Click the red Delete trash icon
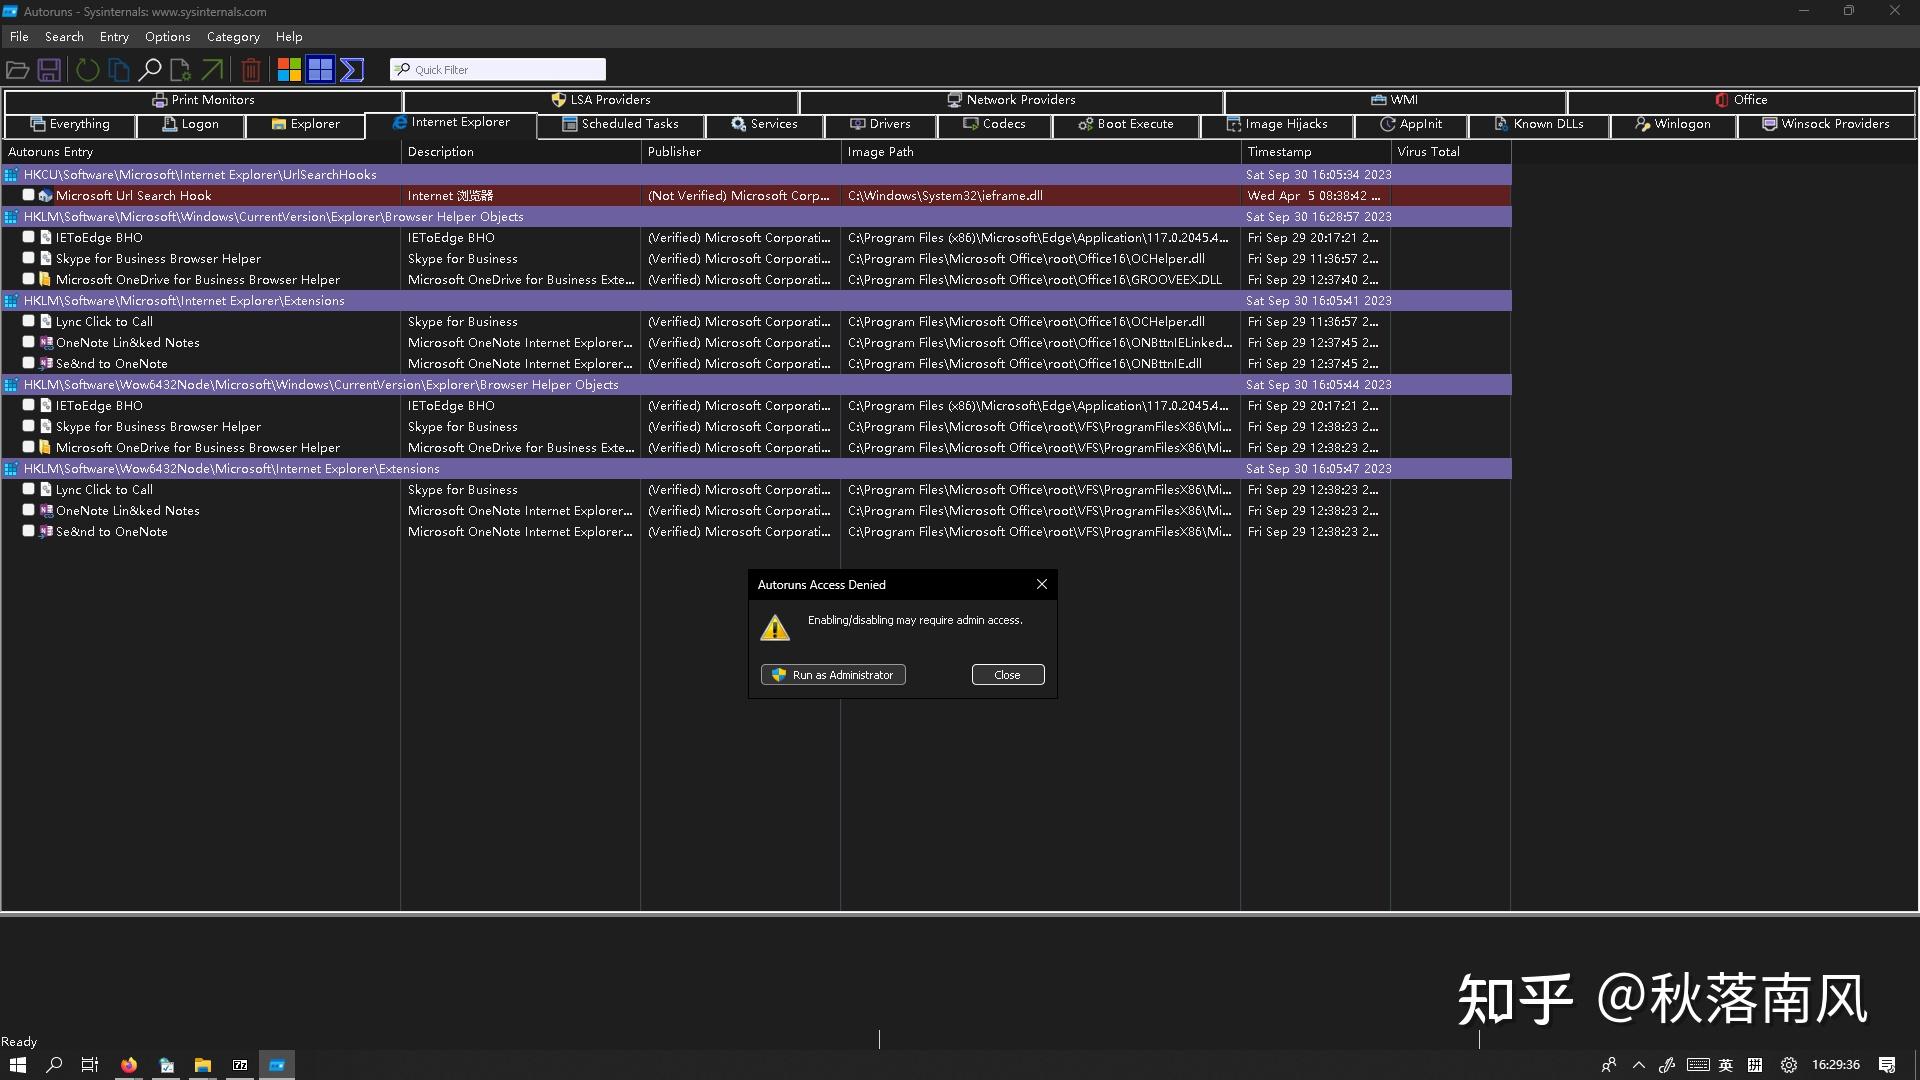Image resolution: width=1920 pixels, height=1080 pixels. point(251,70)
